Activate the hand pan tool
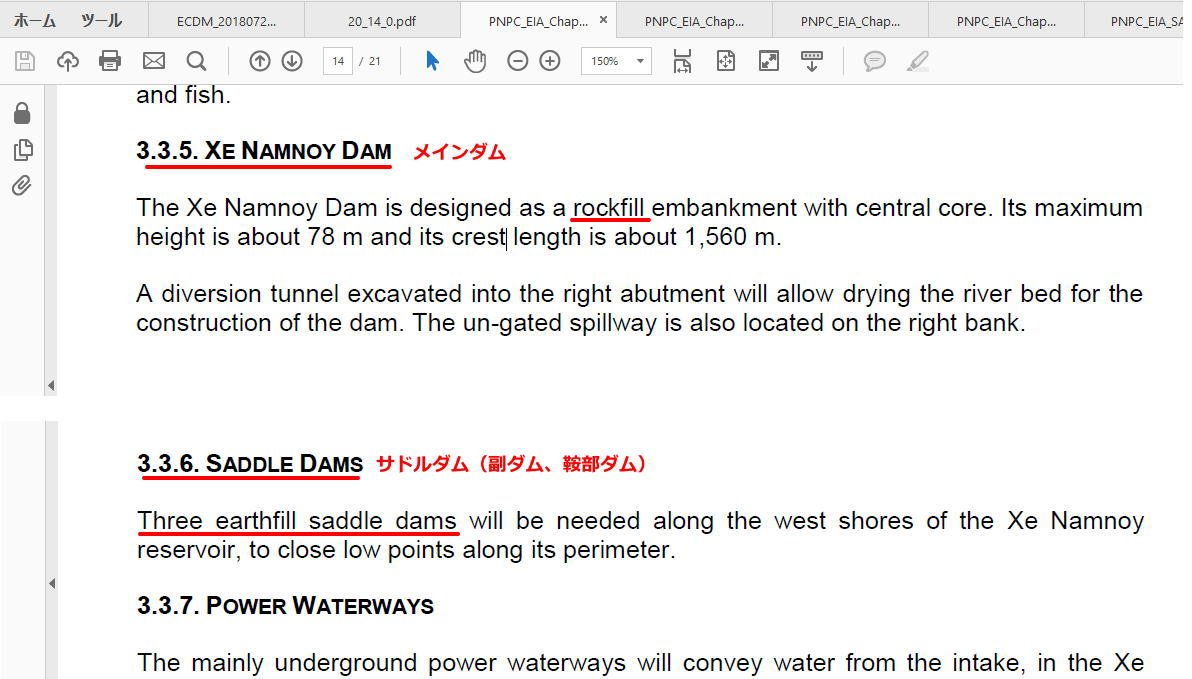Viewport: 1192px width, 679px height. point(475,61)
